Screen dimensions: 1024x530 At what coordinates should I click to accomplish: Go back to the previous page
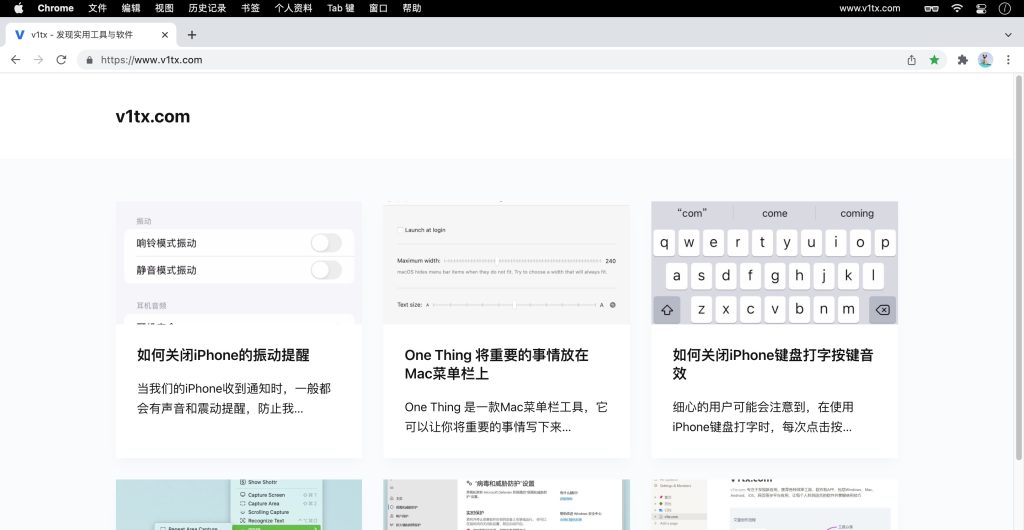point(16,59)
